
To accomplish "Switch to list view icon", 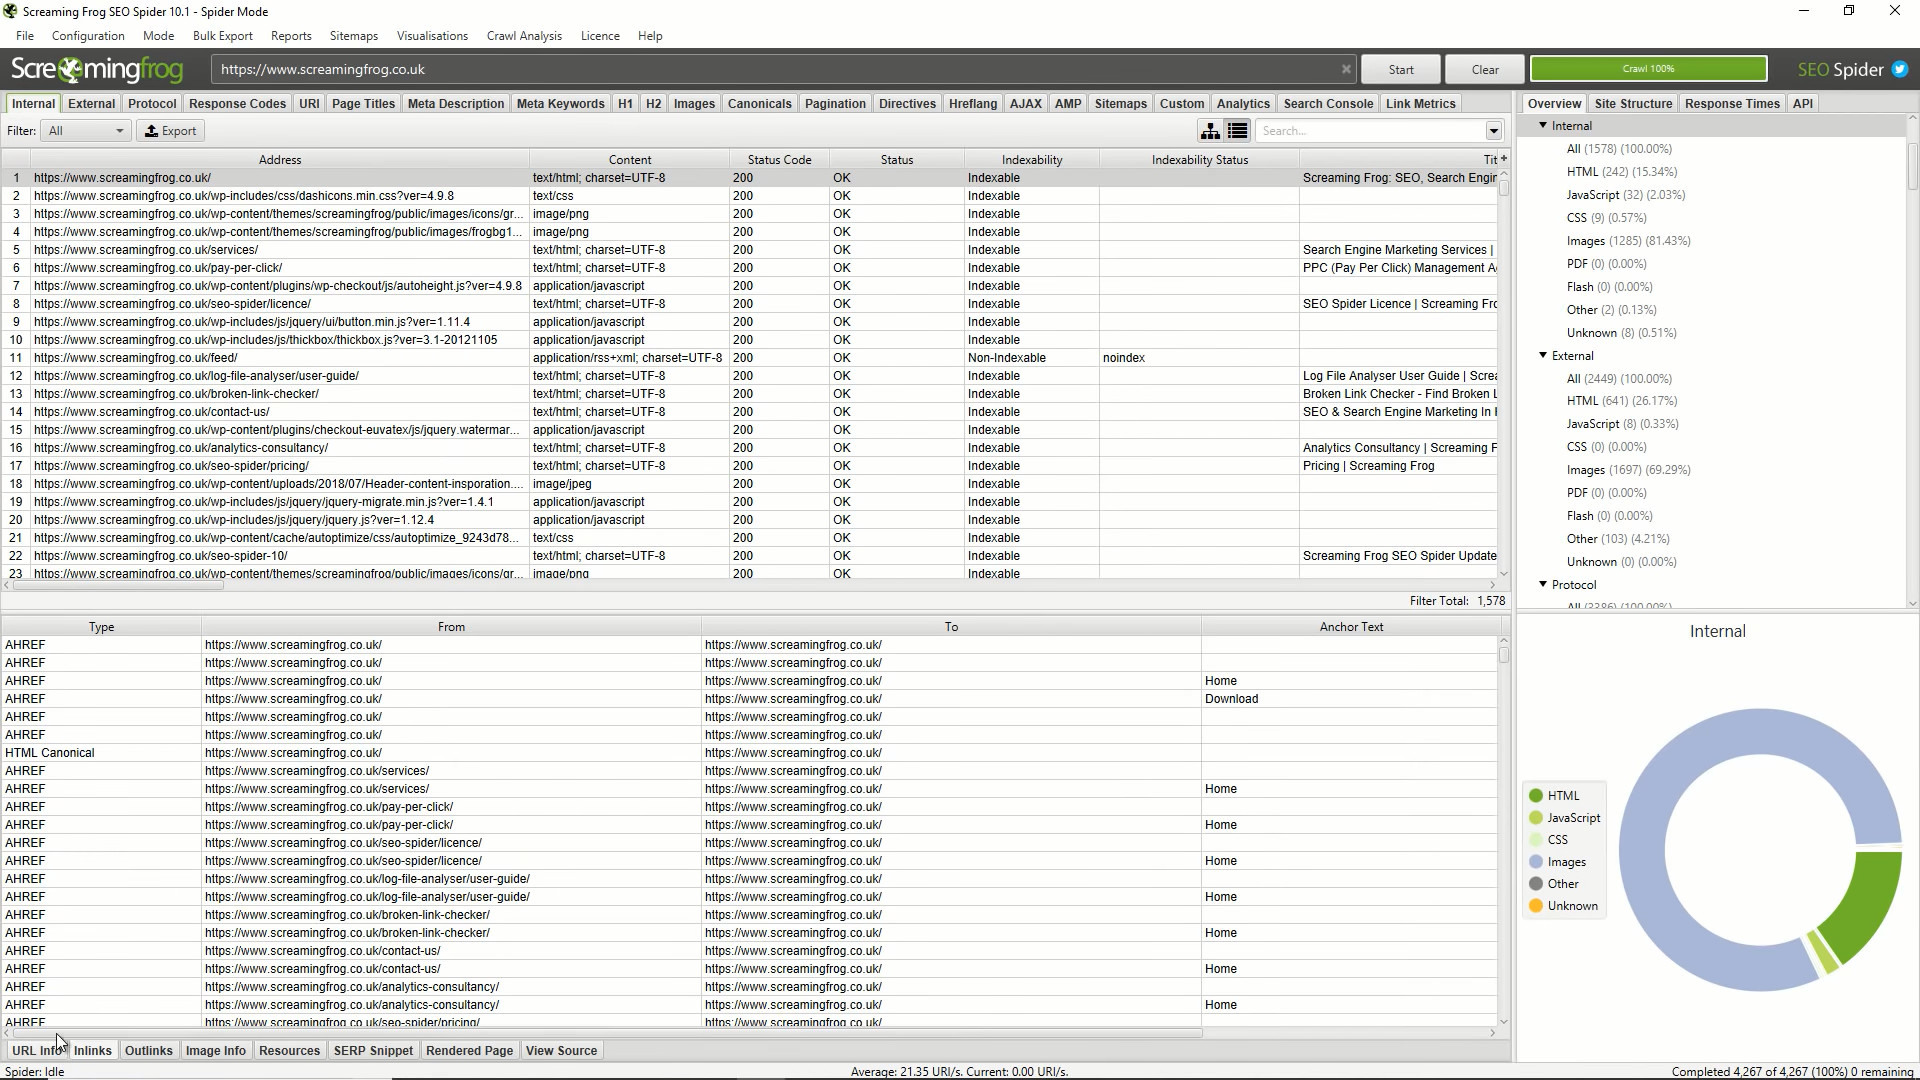I will point(1237,131).
